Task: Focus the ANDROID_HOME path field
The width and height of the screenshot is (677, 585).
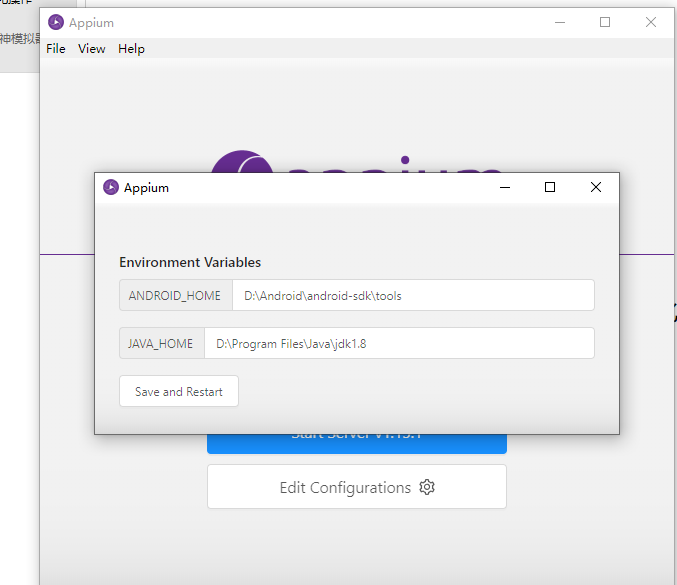Action: click(x=413, y=296)
